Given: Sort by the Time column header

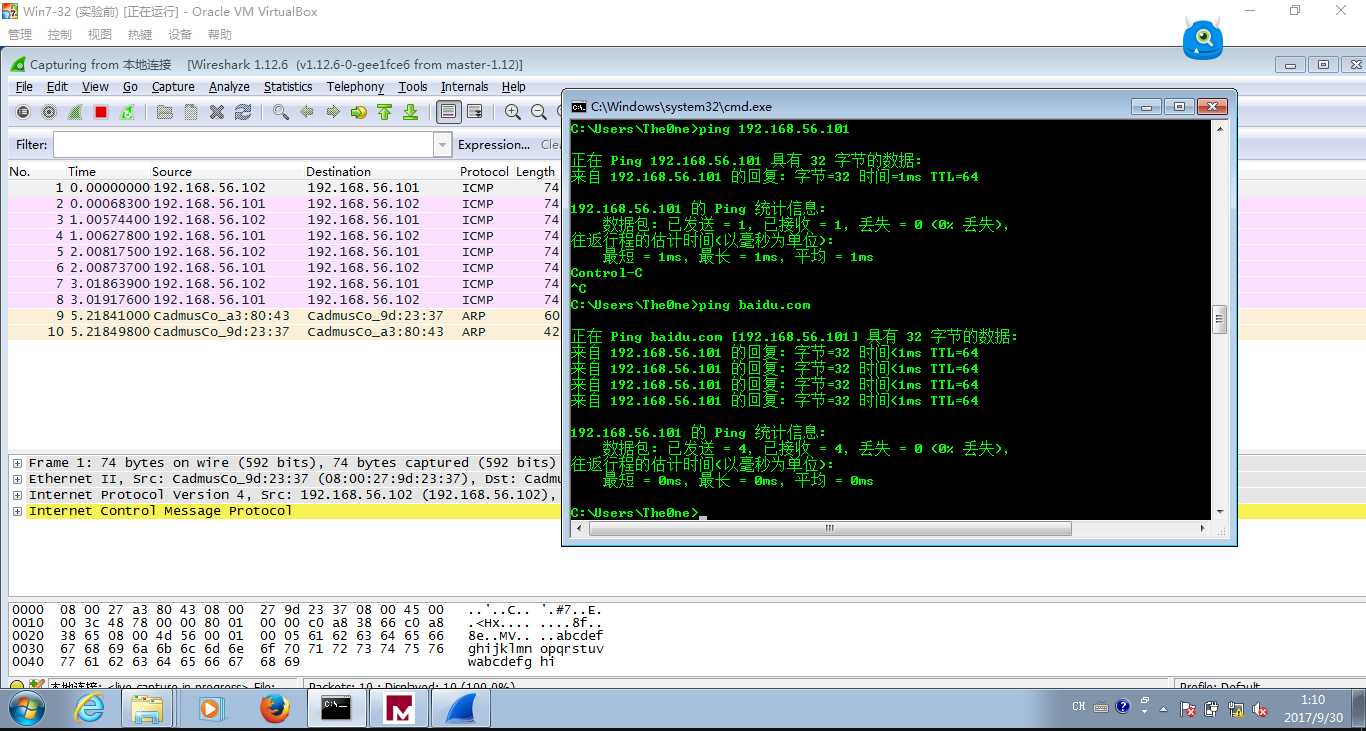Looking at the screenshot, I should 82,172.
